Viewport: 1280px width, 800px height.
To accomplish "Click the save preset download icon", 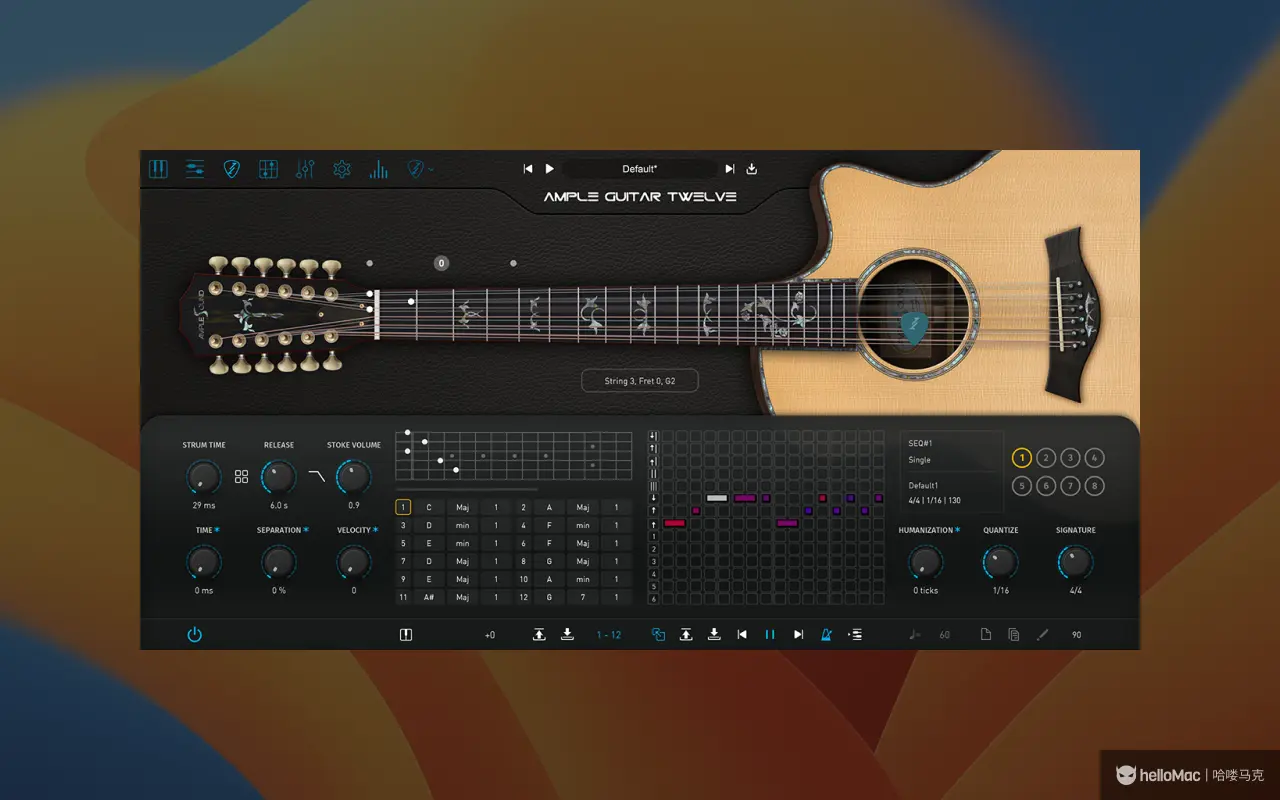I will [751, 168].
